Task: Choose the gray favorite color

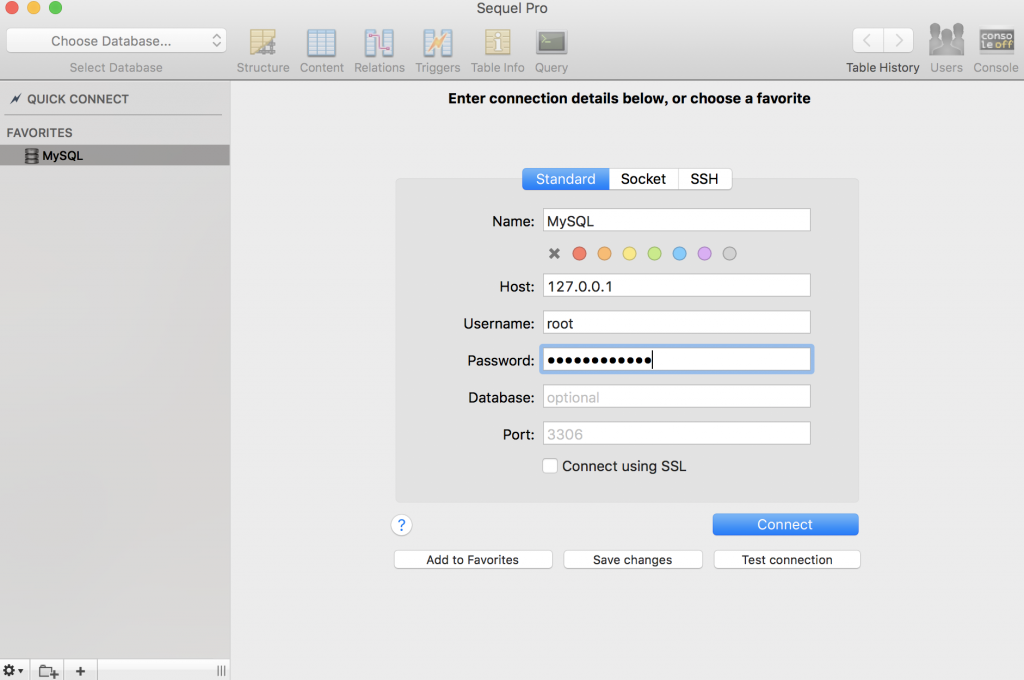Action: click(x=729, y=253)
